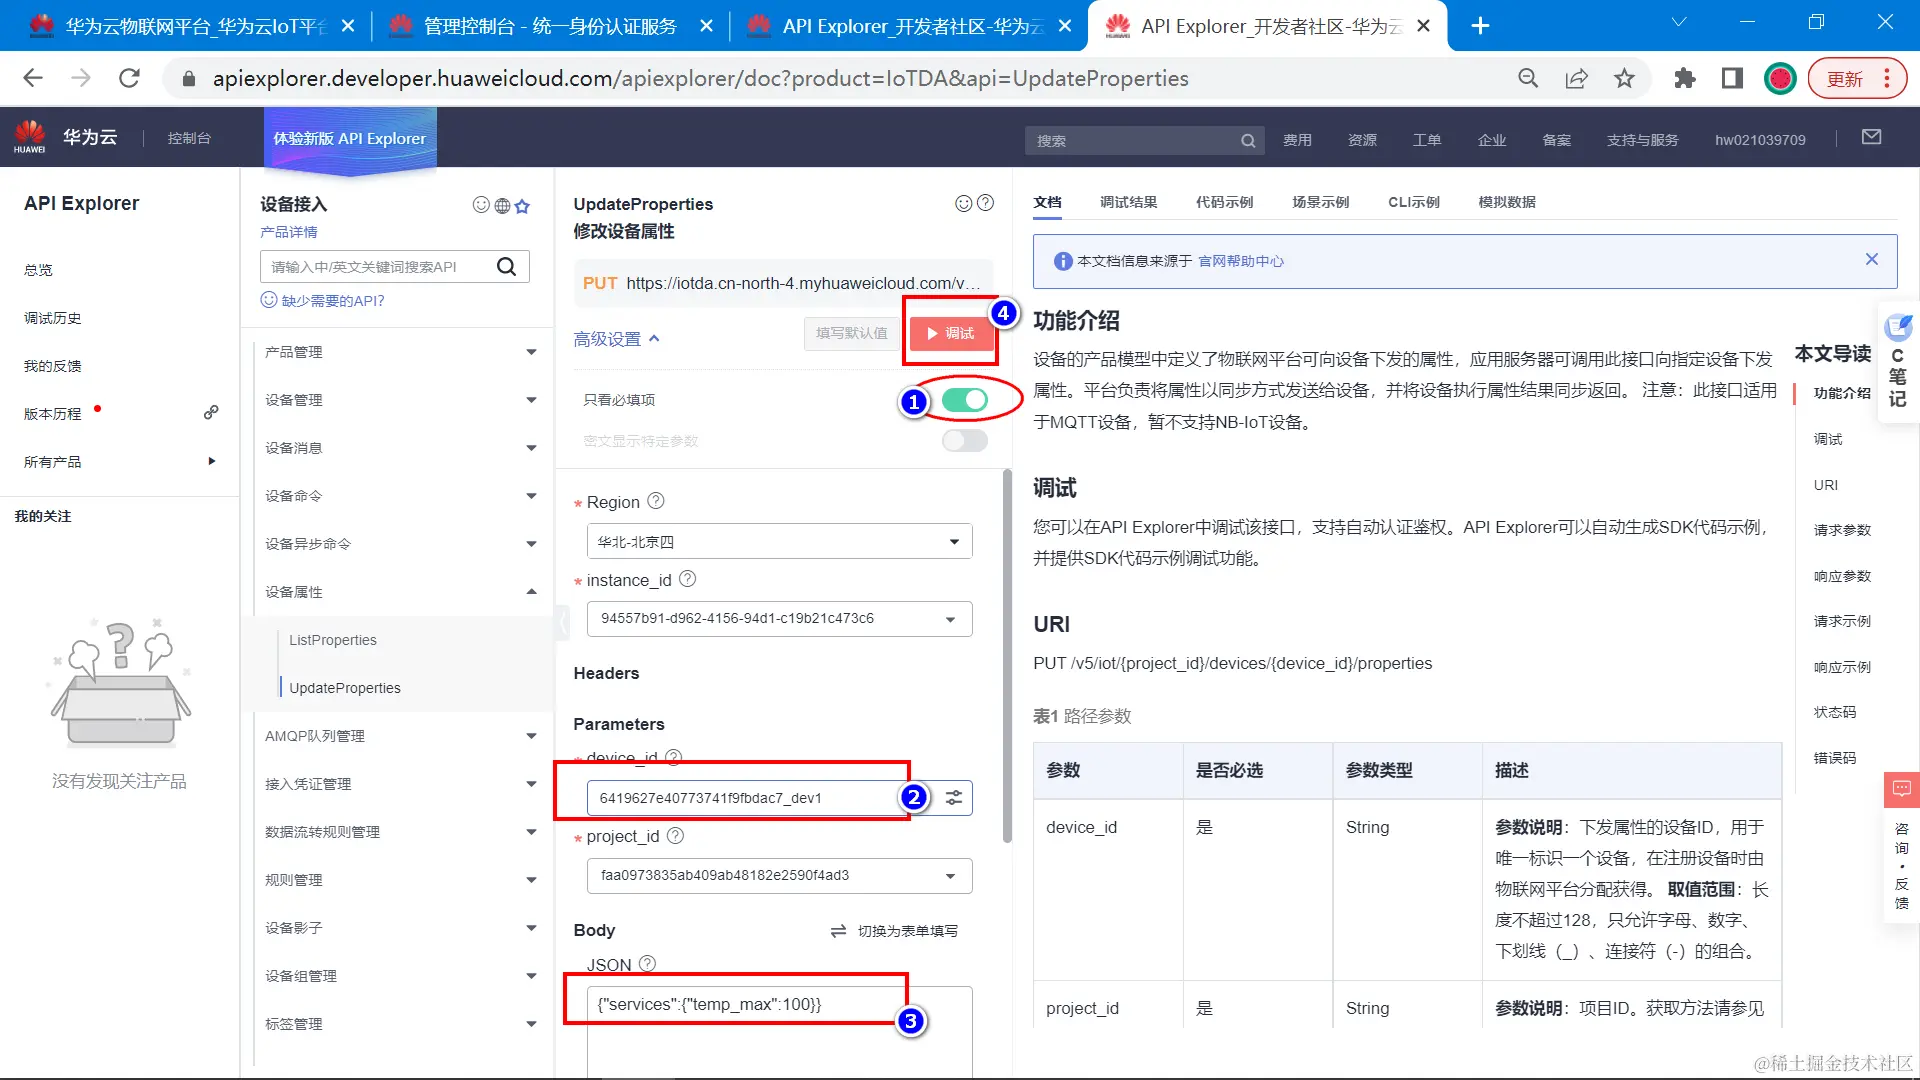Toggle the 密文显示特定参数 switch
This screenshot has width=1920, height=1080.
(x=964, y=441)
